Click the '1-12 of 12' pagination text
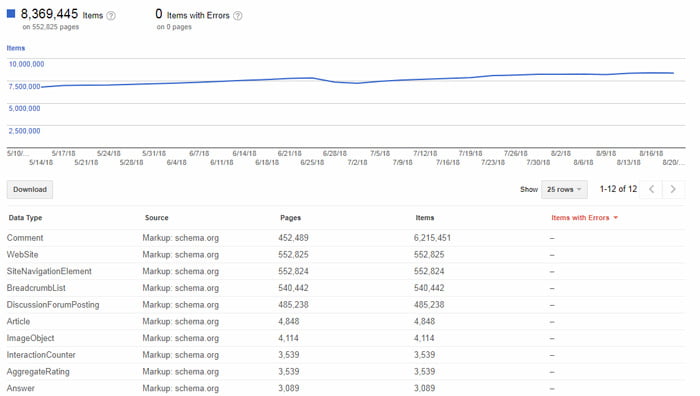This screenshot has width=700, height=396. click(x=618, y=189)
